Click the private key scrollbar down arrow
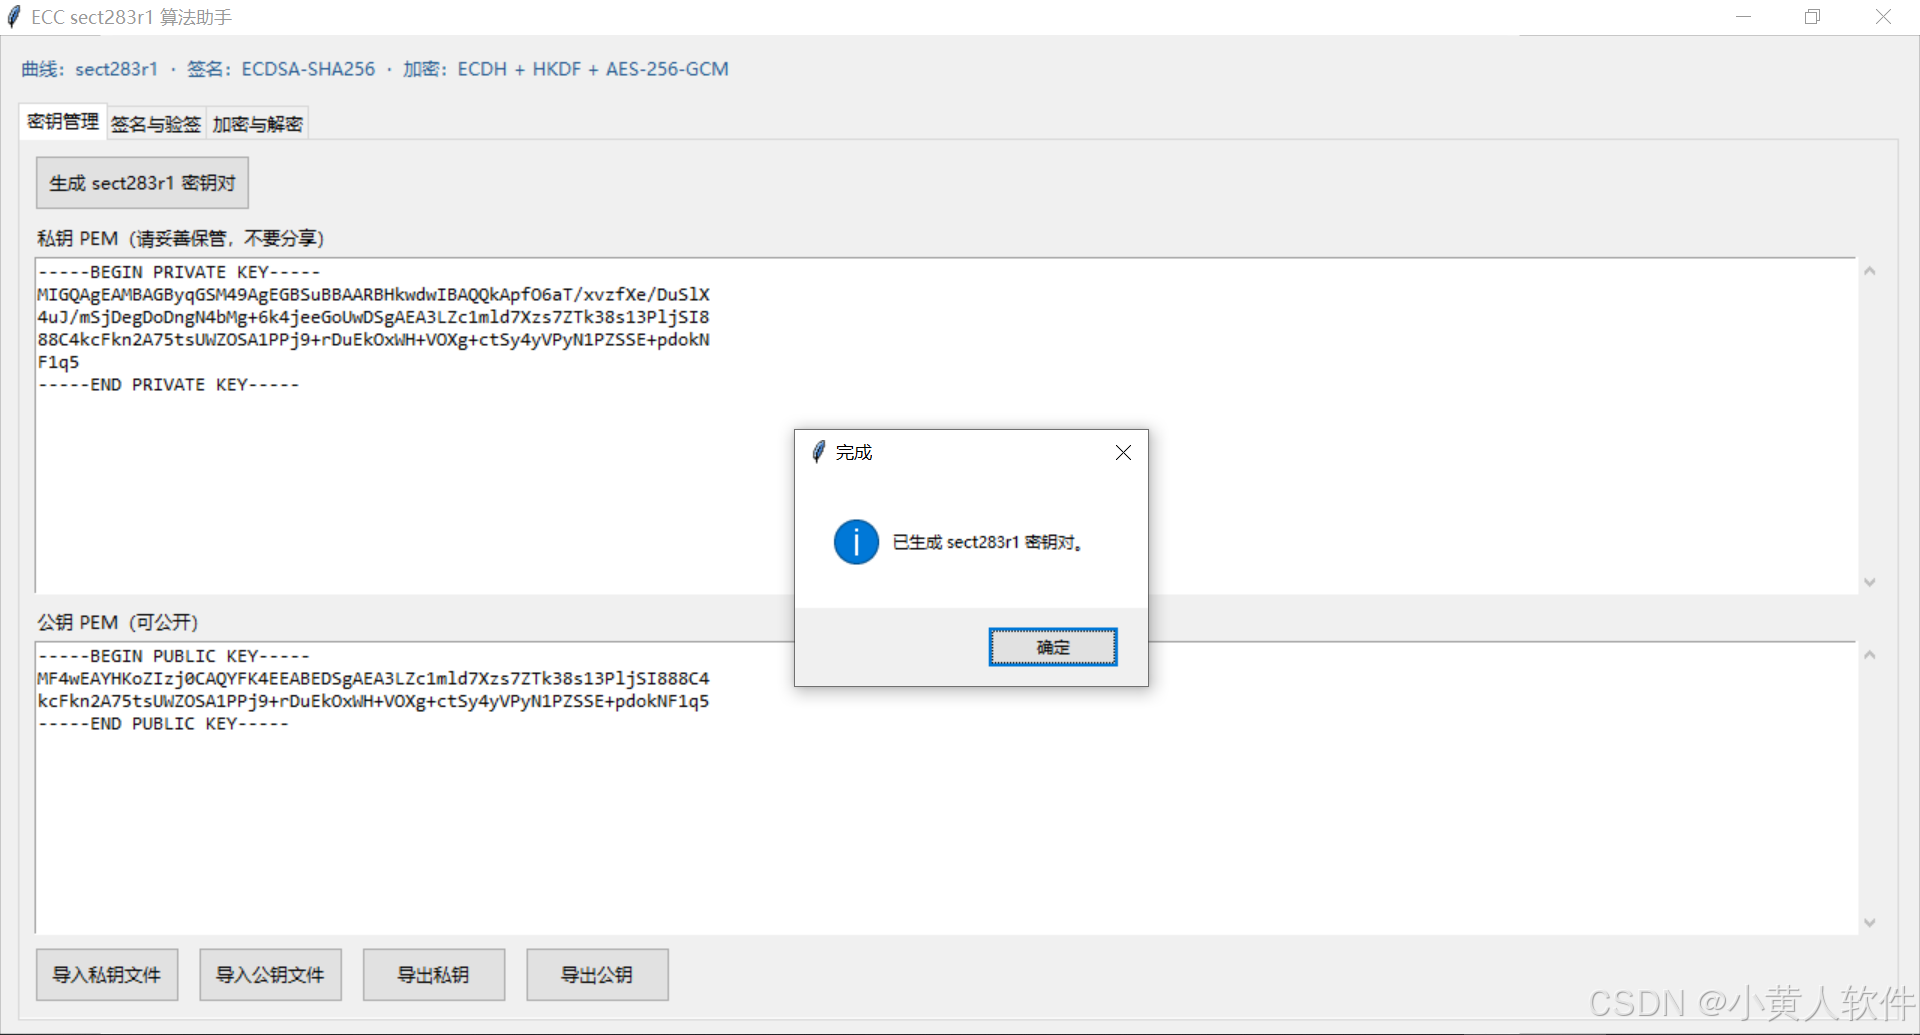This screenshot has width=1920, height=1035. coord(1869,582)
